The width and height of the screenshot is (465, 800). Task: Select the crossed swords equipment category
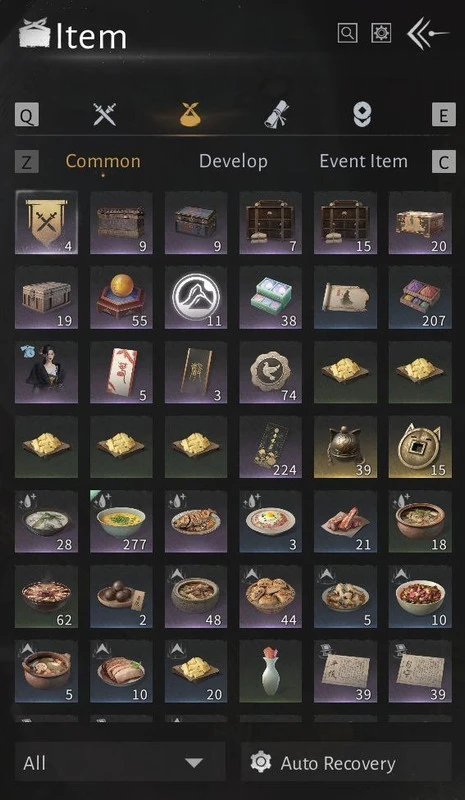pyautogui.click(x=105, y=114)
